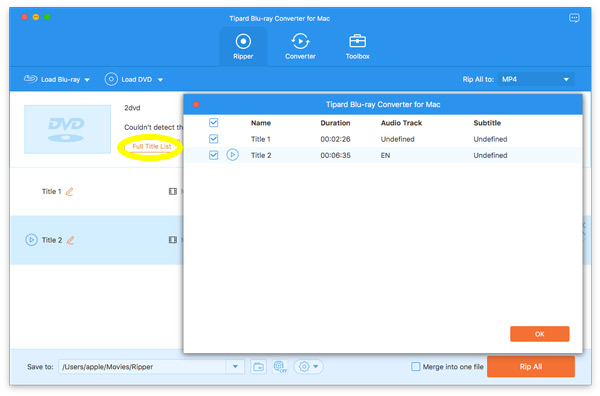The height and width of the screenshot is (396, 600).
Task: Open the Rip All to MP4 dropdown
Action: coord(536,80)
